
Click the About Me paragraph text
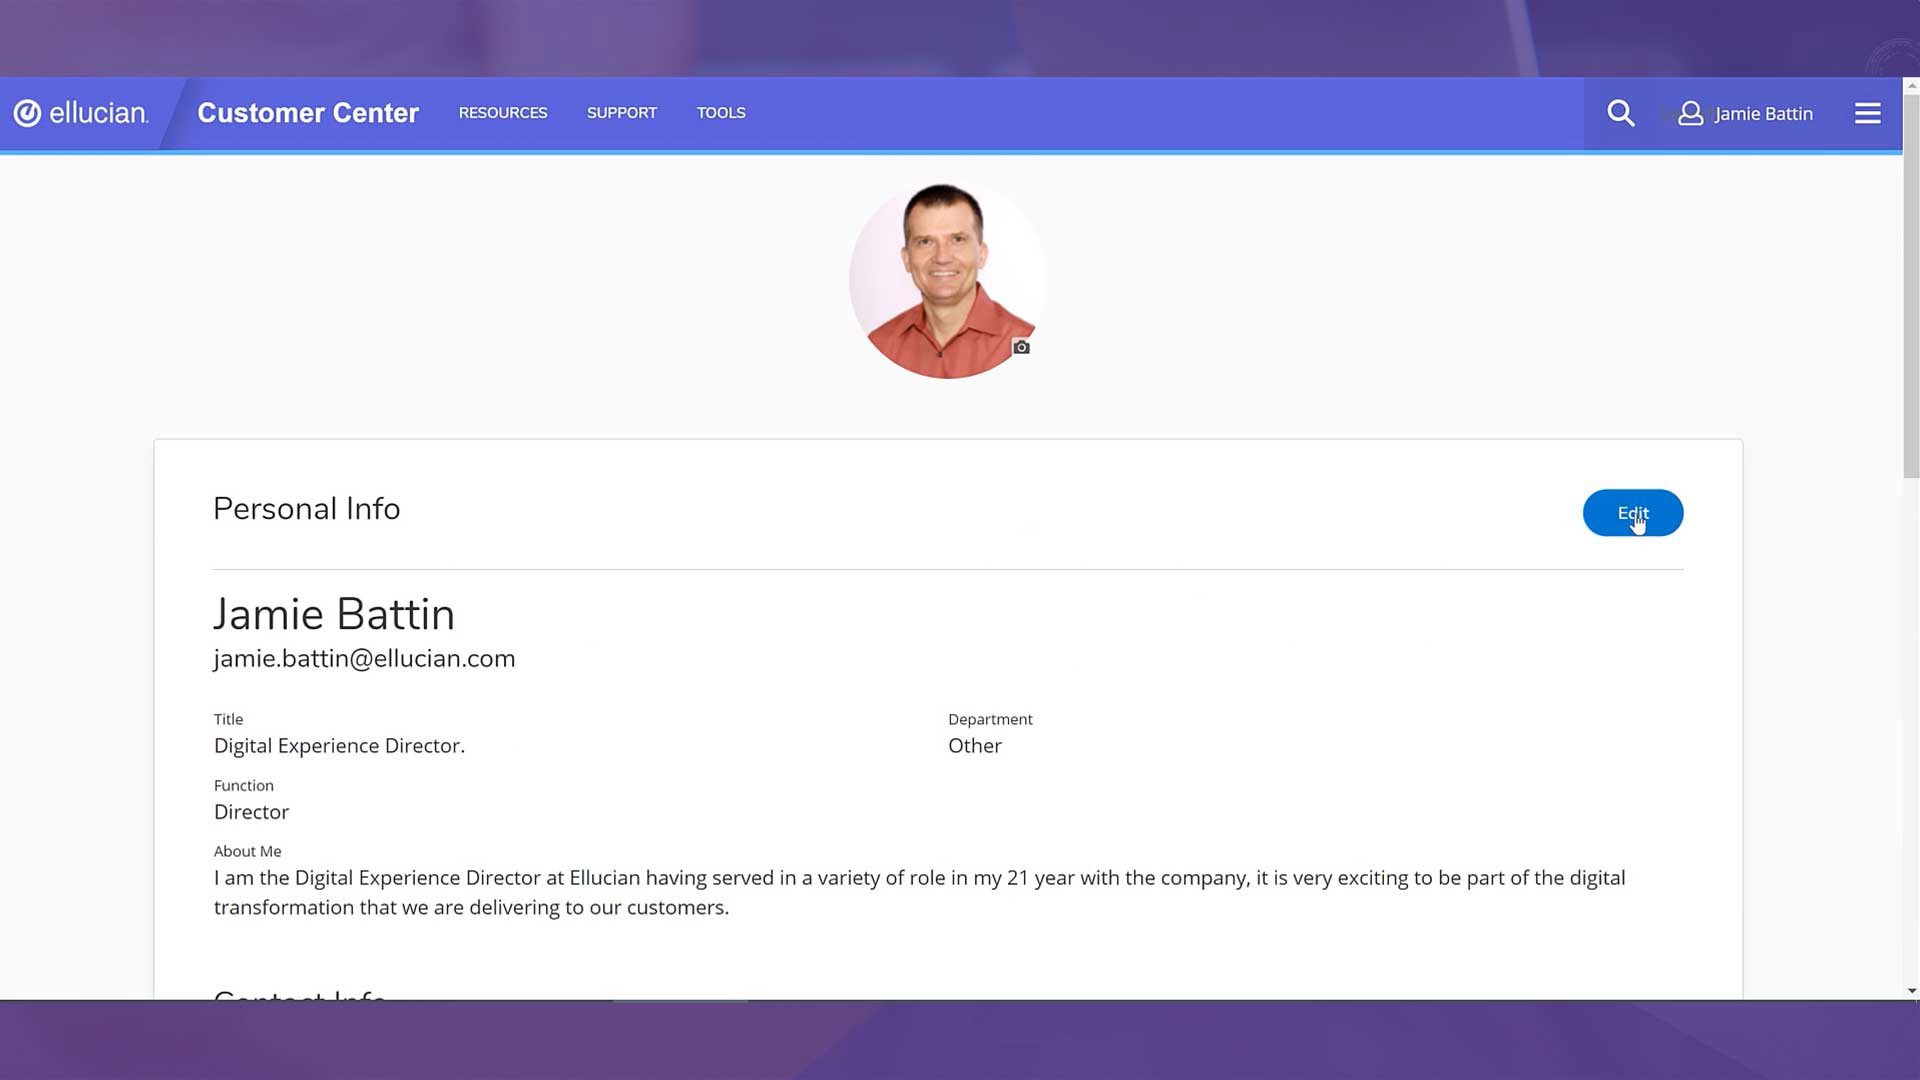[919, 892]
